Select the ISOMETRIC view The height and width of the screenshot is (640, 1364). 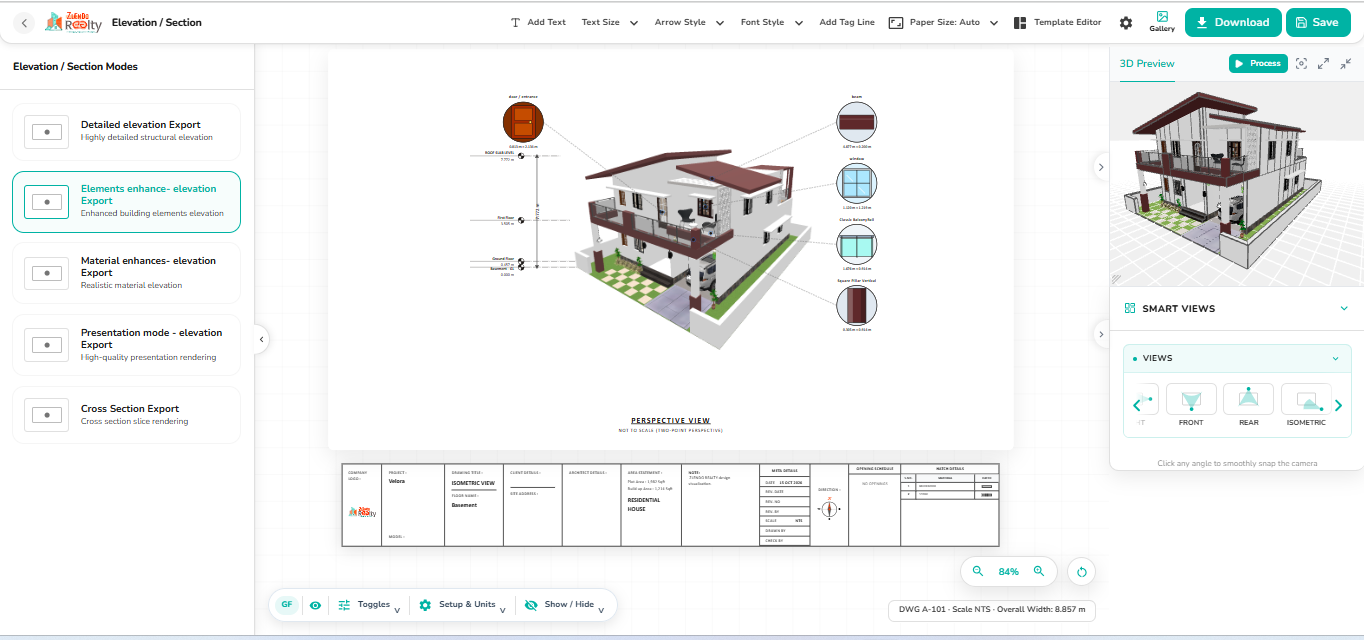(x=1306, y=405)
